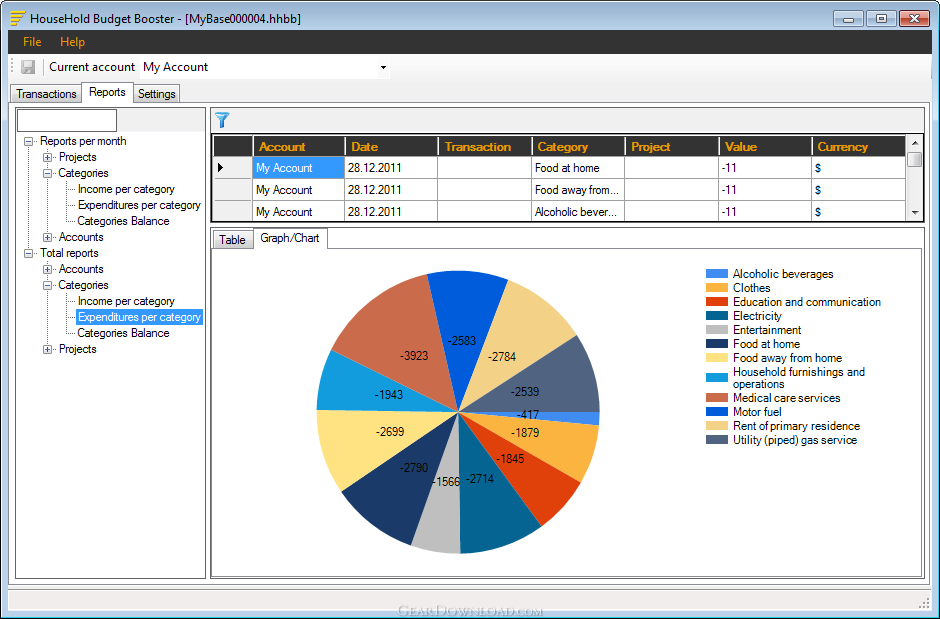
Task: Sort by the Date column header
Action: (391, 147)
